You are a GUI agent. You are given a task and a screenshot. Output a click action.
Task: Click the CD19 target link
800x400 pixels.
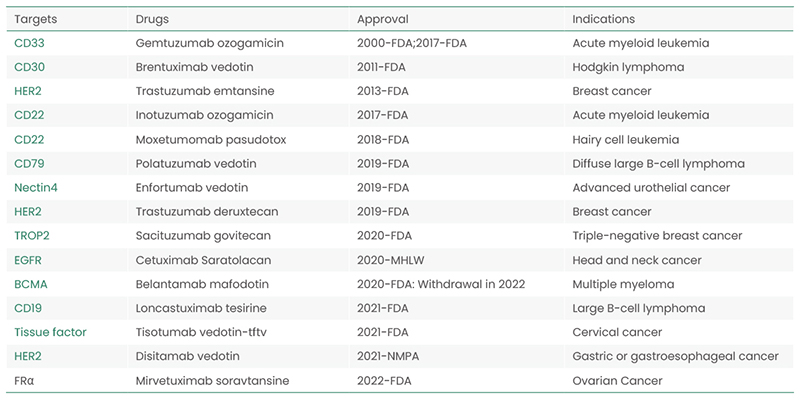[28, 308]
